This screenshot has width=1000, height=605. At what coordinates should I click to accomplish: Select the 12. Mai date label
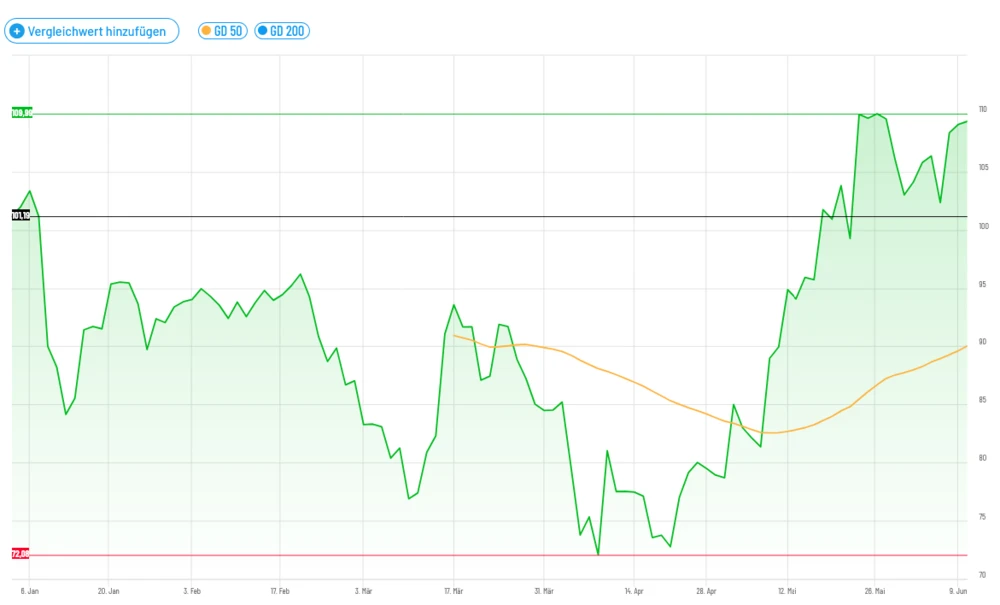pyautogui.click(x=787, y=591)
